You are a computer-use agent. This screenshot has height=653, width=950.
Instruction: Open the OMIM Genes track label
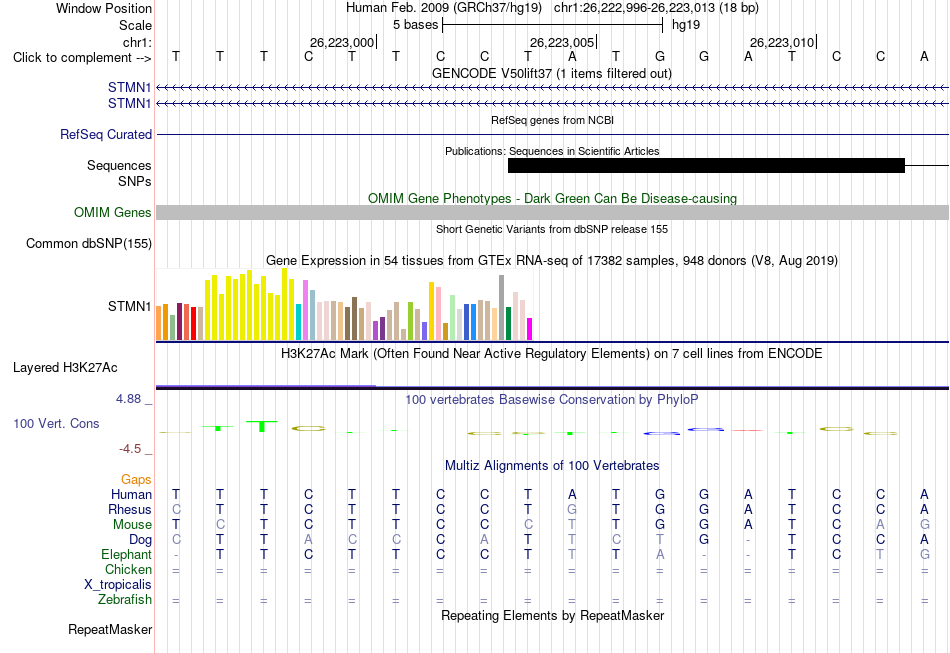tap(112, 213)
